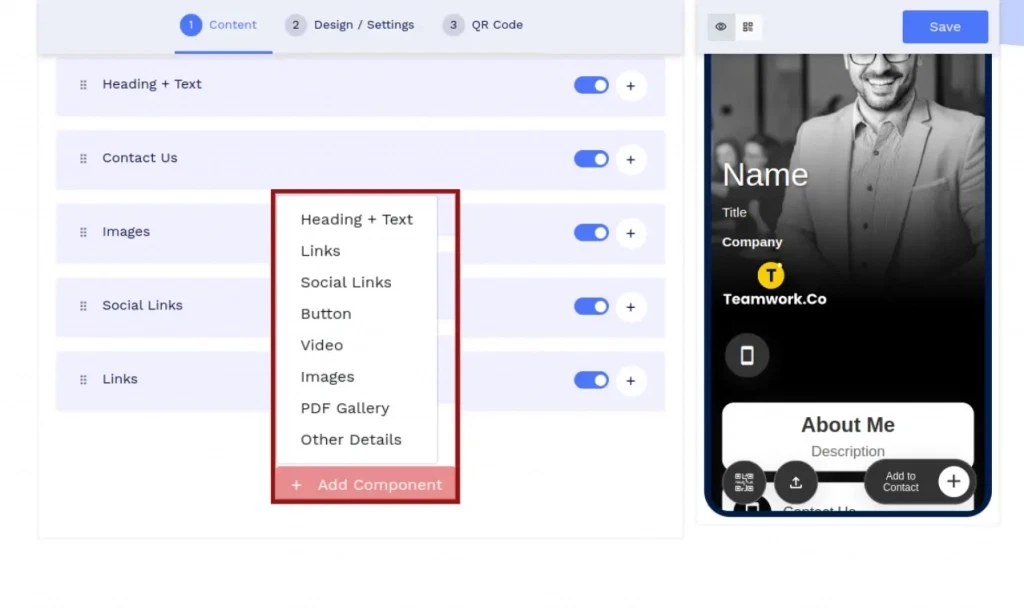Select Video in the component list

tap(322, 345)
